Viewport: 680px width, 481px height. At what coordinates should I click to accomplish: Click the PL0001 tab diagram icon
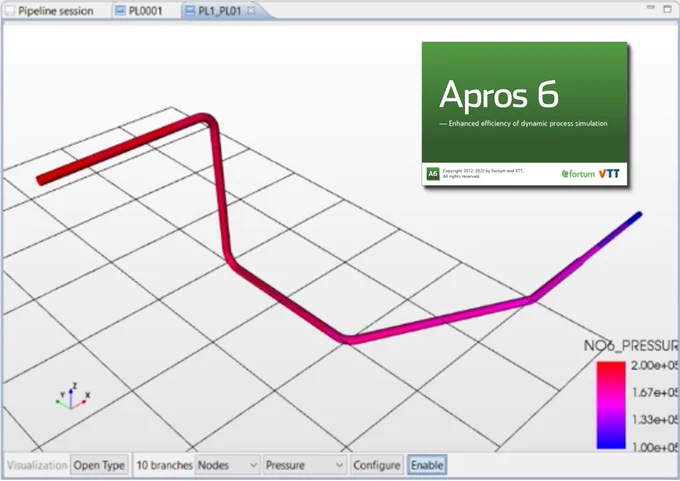point(120,11)
